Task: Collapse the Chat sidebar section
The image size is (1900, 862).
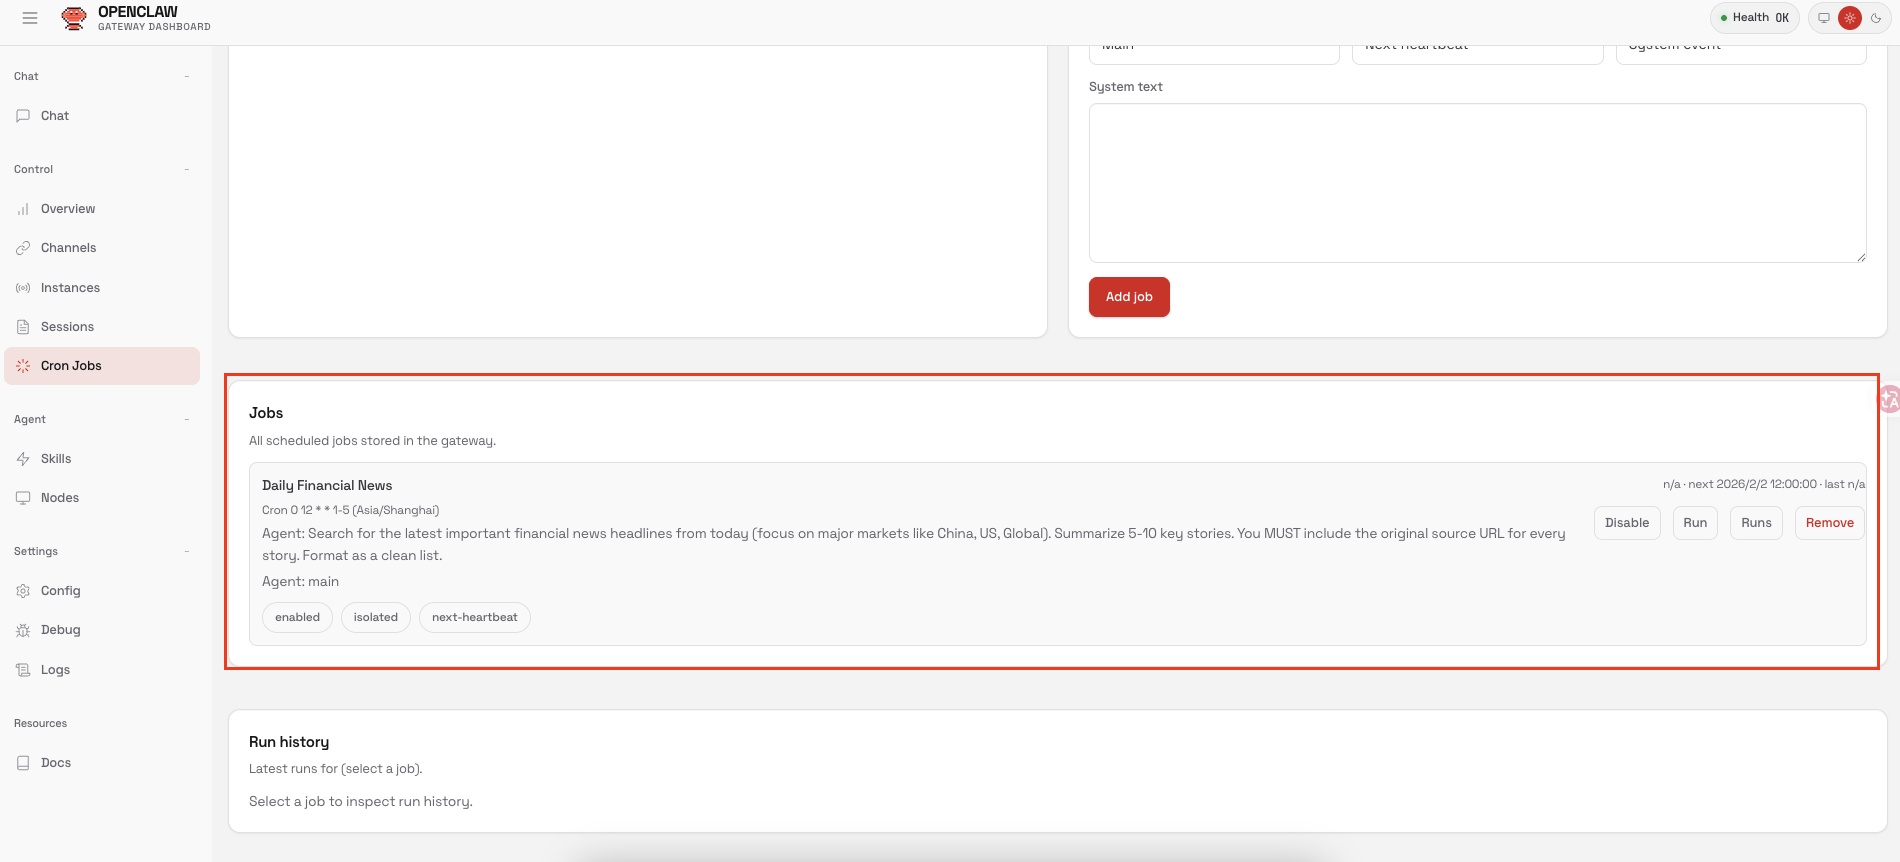Action: (187, 77)
